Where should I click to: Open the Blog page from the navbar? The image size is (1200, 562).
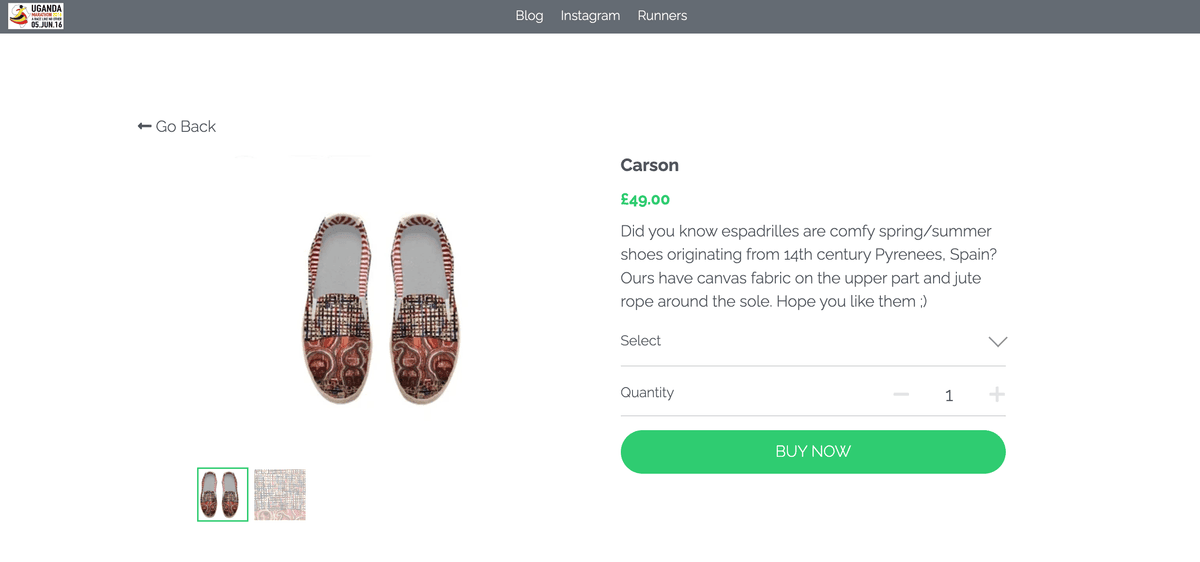click(x=529, y=16)
